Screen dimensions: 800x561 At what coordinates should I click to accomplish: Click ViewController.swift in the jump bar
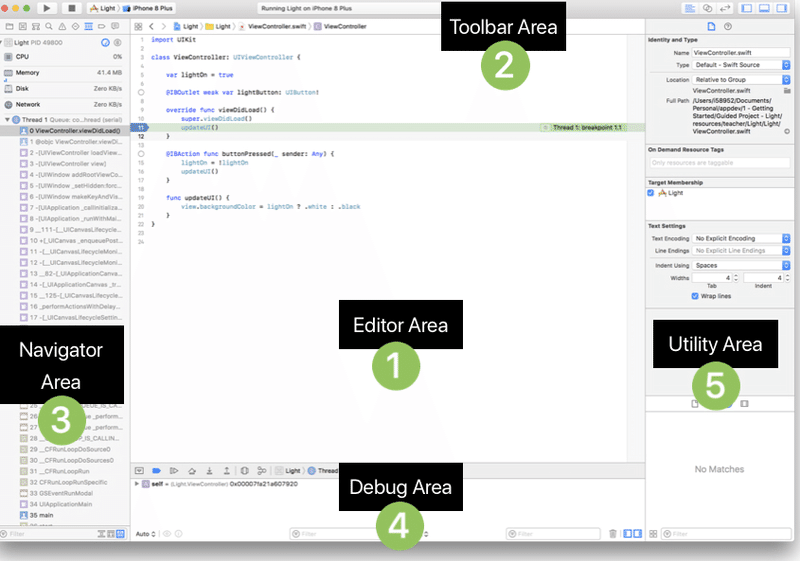(x=272, y=27)
